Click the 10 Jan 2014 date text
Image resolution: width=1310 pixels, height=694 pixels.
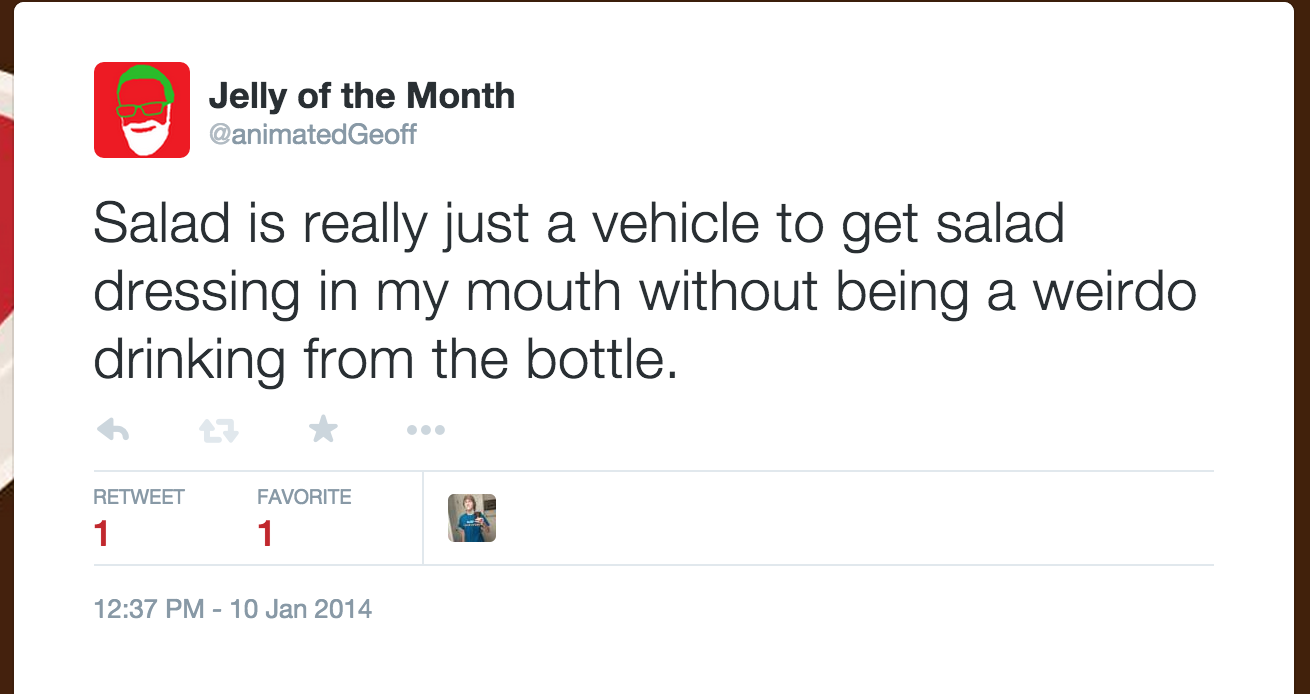(301, 608)
